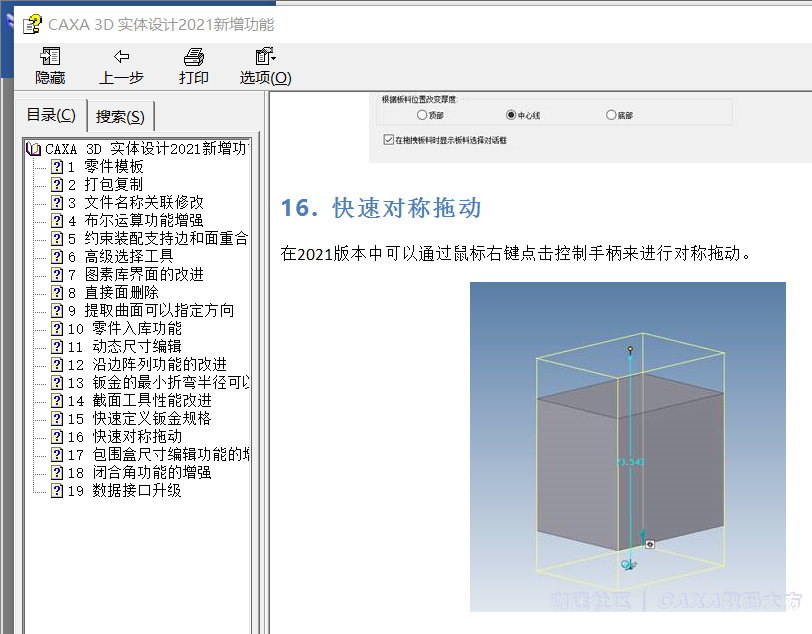Open topic 13 钣金的最小折弯半径

[158, 382]
